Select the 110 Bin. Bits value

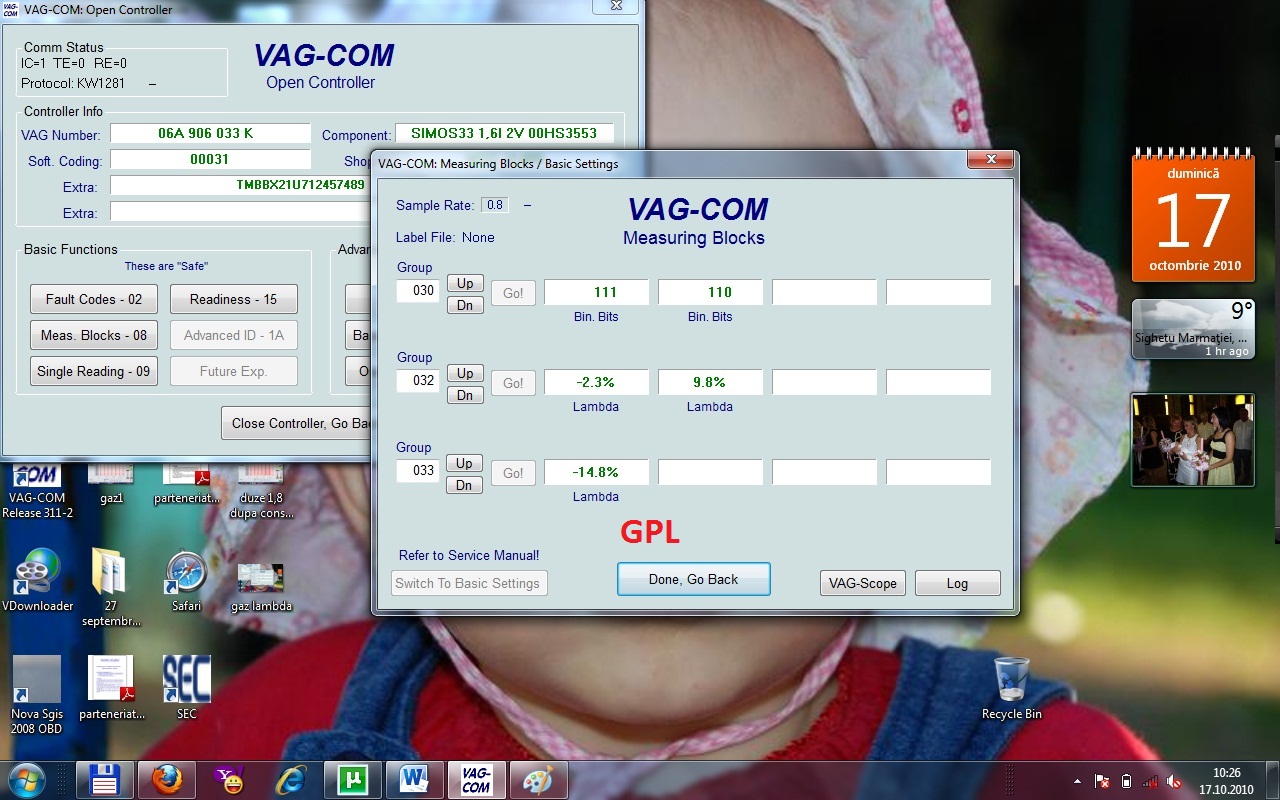710,292
